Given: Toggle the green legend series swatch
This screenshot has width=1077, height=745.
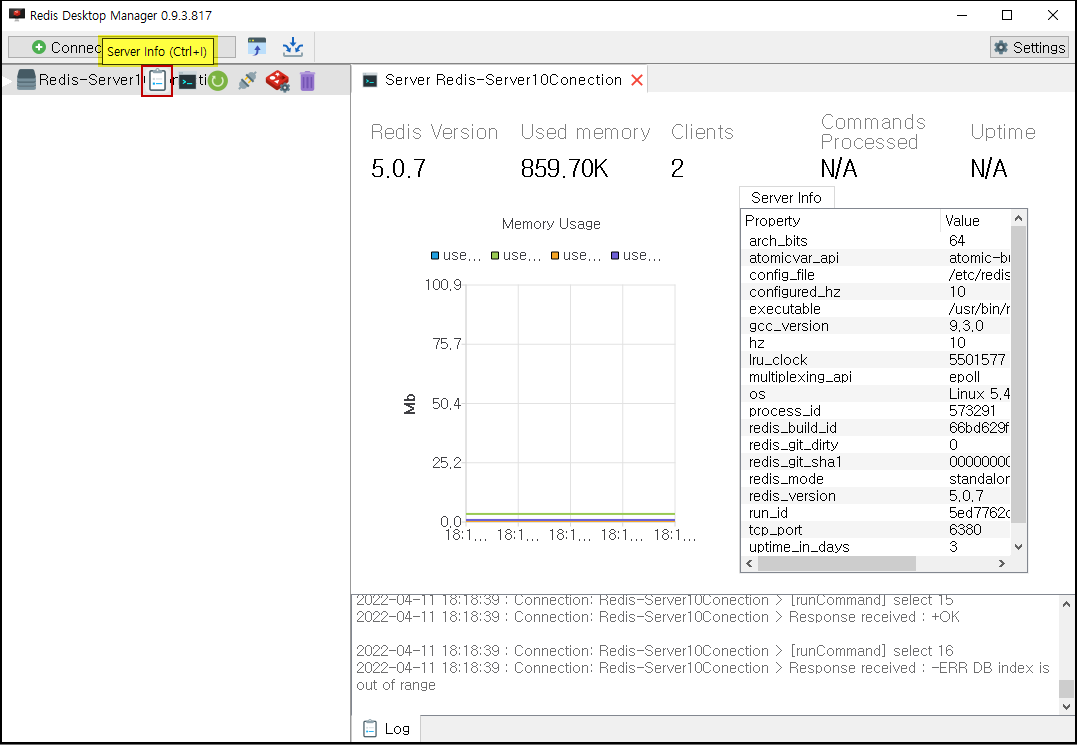Looking at the screenshot, I should click(x=495, y=256).
